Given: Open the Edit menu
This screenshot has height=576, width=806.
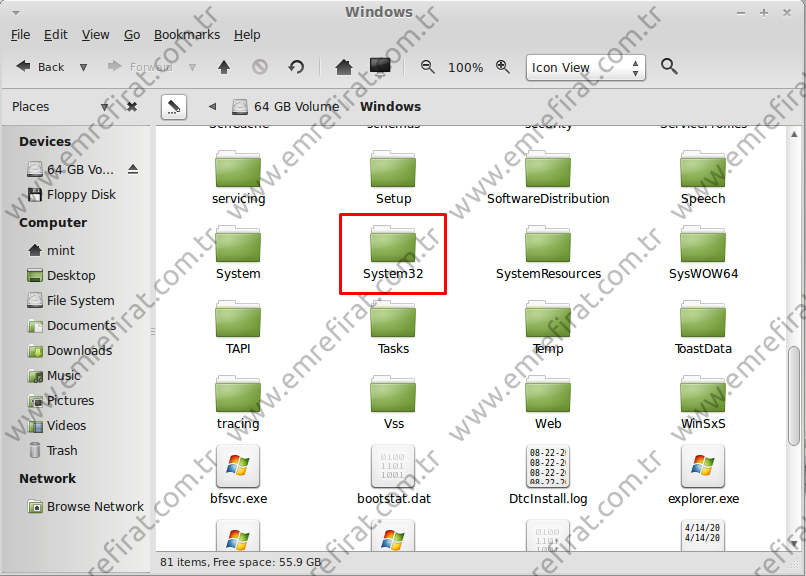Looking at the screenshot, I should 56,34.
